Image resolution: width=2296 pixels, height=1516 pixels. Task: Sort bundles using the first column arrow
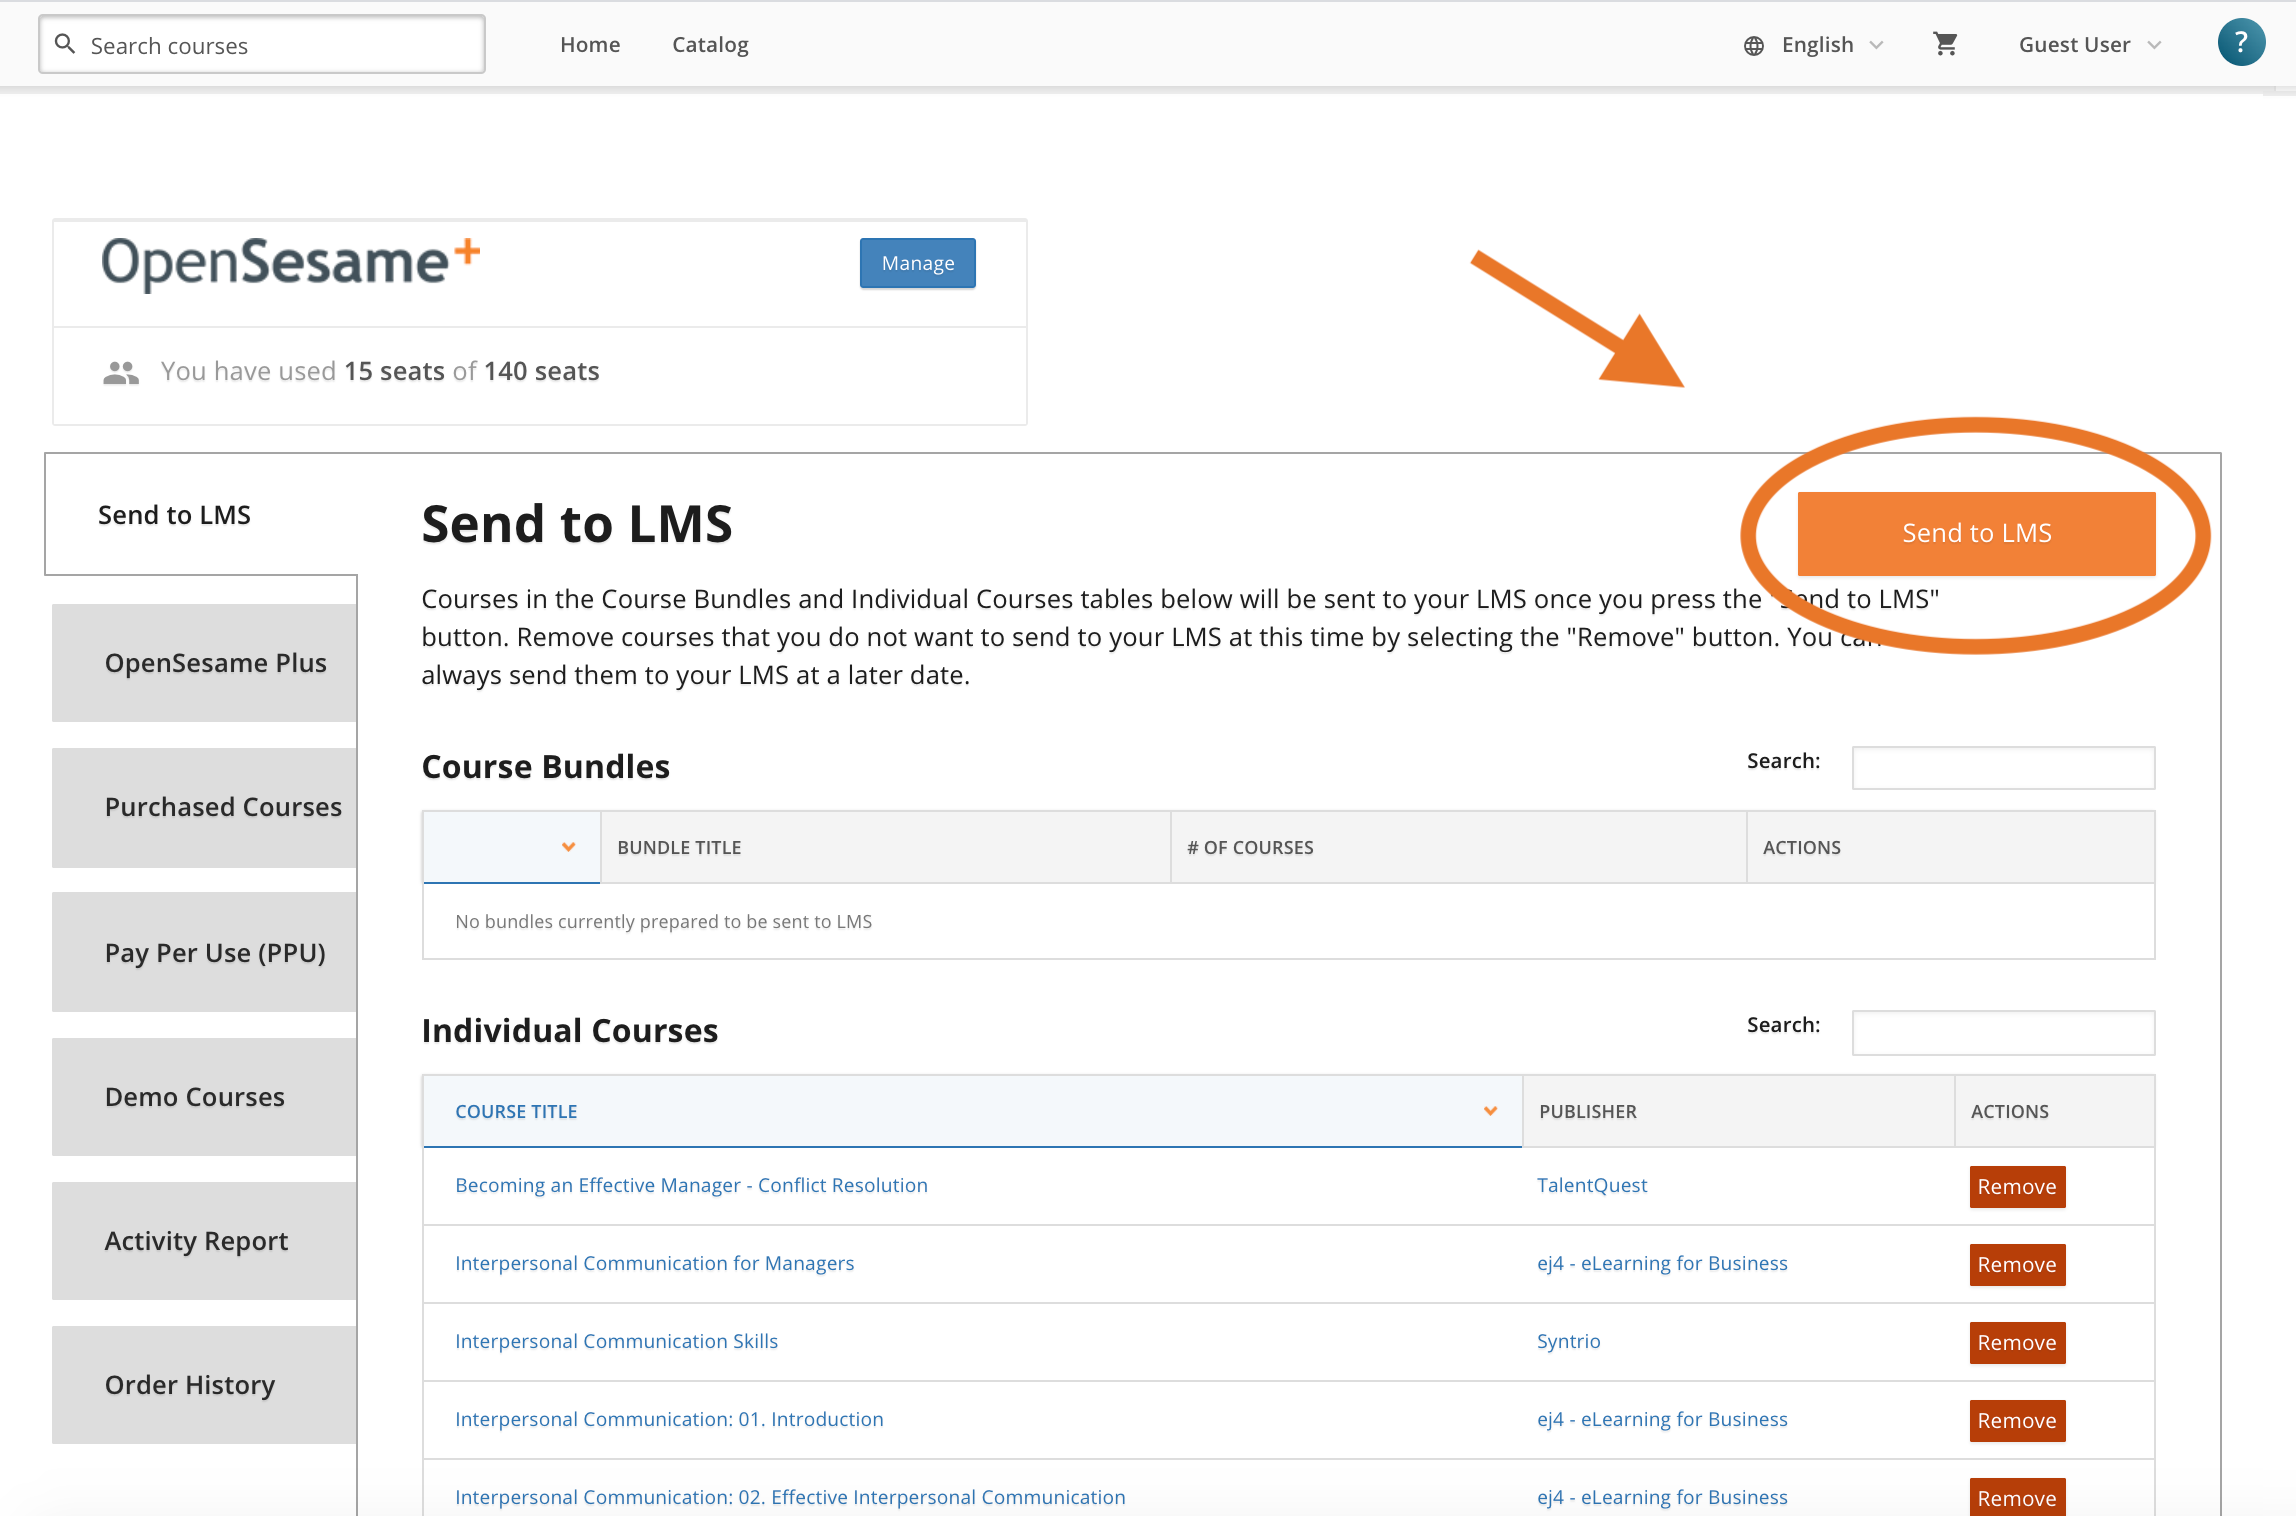pyautogui.click(x=568, y=847)
